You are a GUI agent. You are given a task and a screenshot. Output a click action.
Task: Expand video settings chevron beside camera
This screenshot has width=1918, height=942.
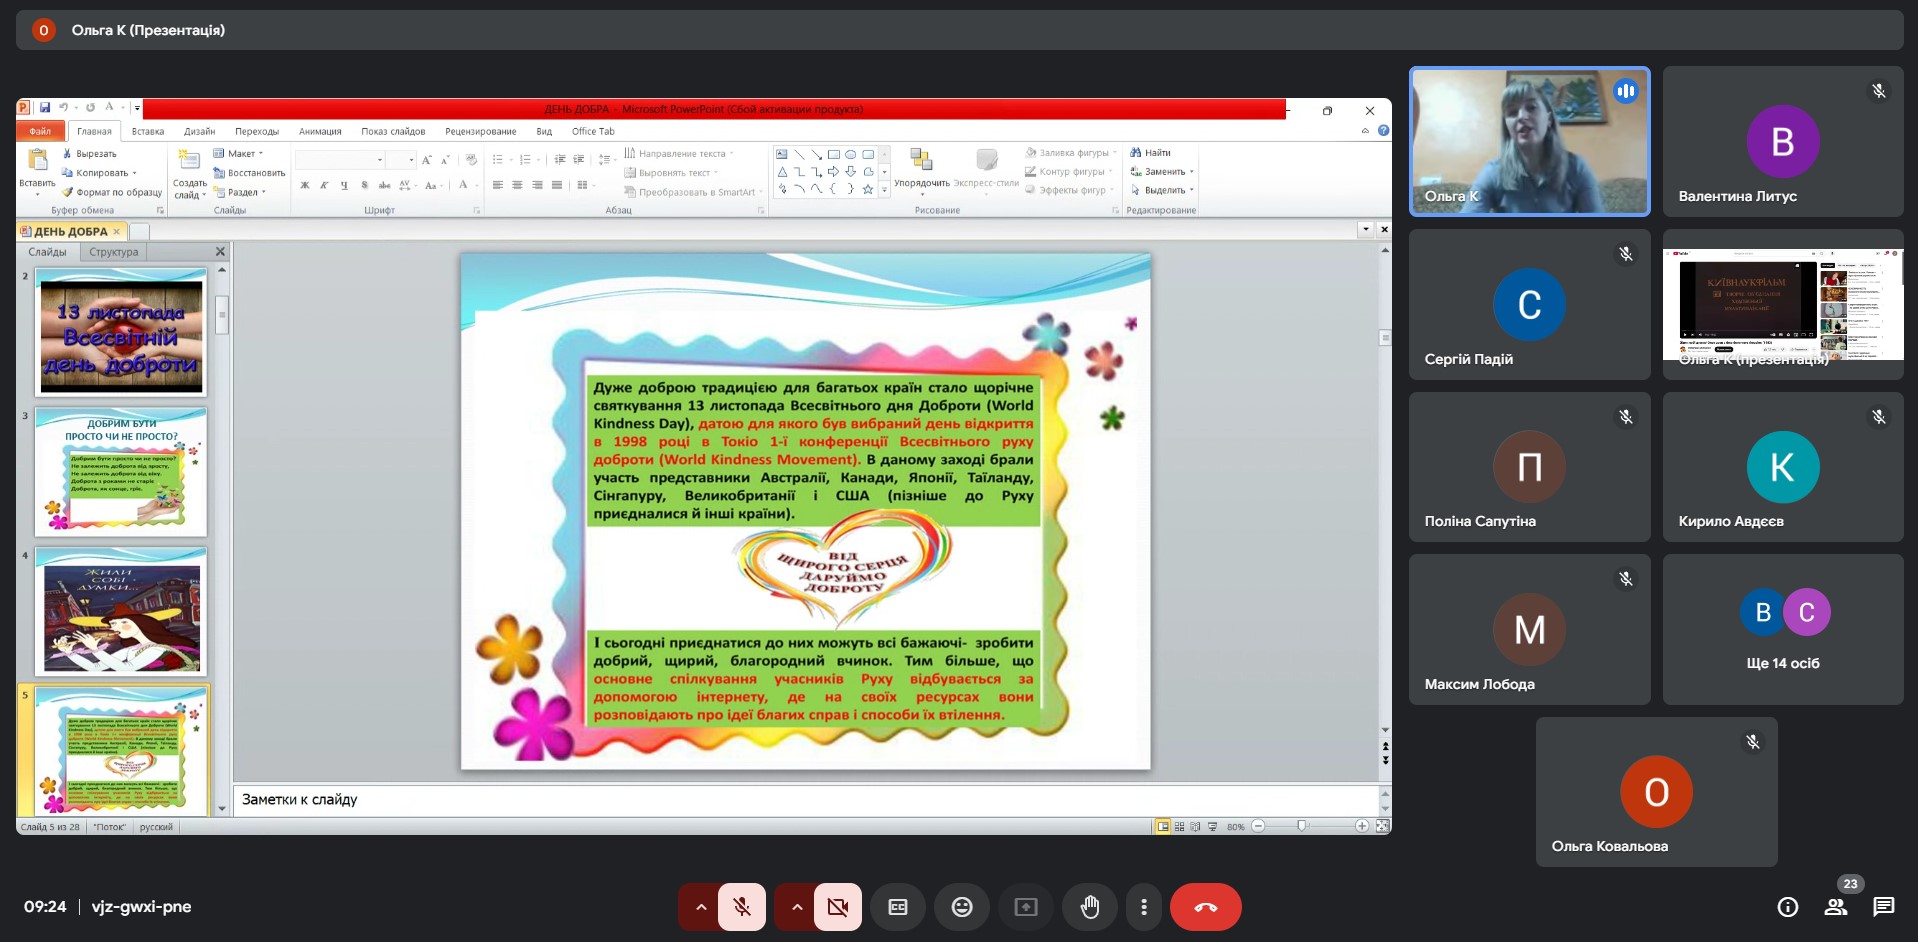pos(796,907)
